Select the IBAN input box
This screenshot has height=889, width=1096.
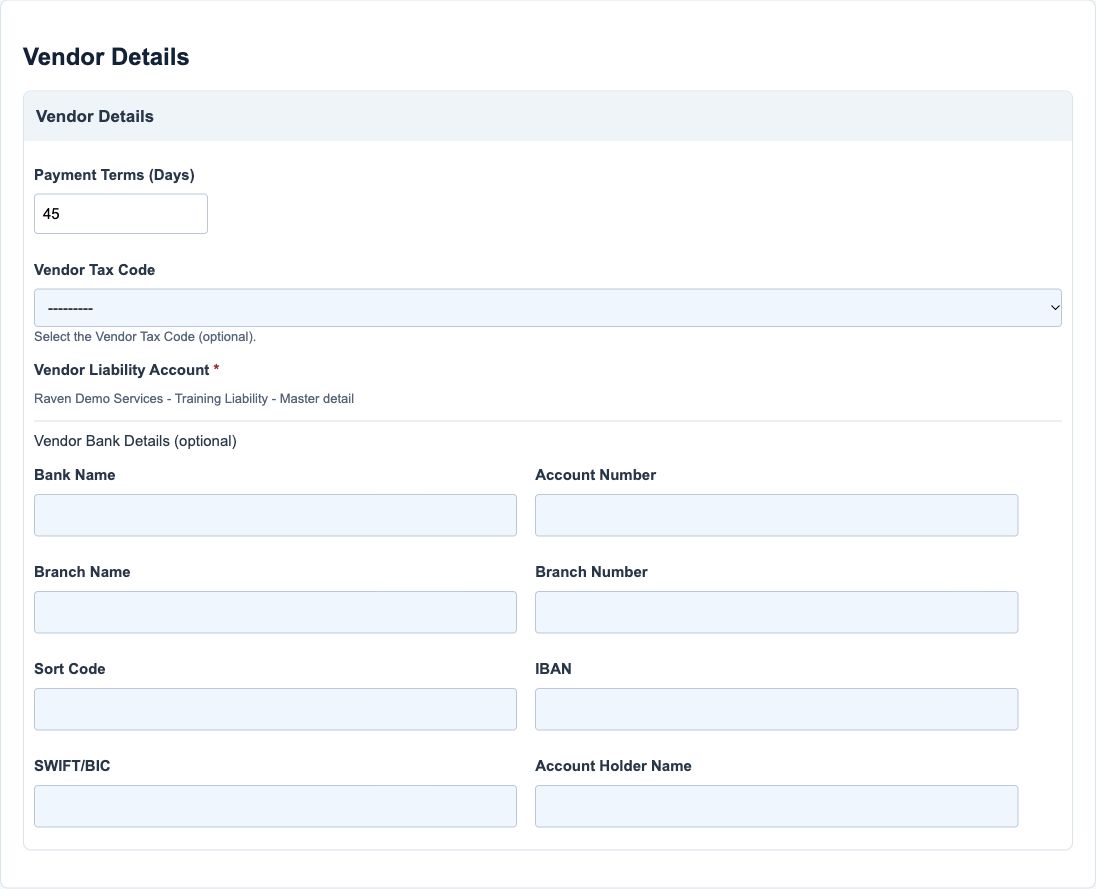[777, 709]
